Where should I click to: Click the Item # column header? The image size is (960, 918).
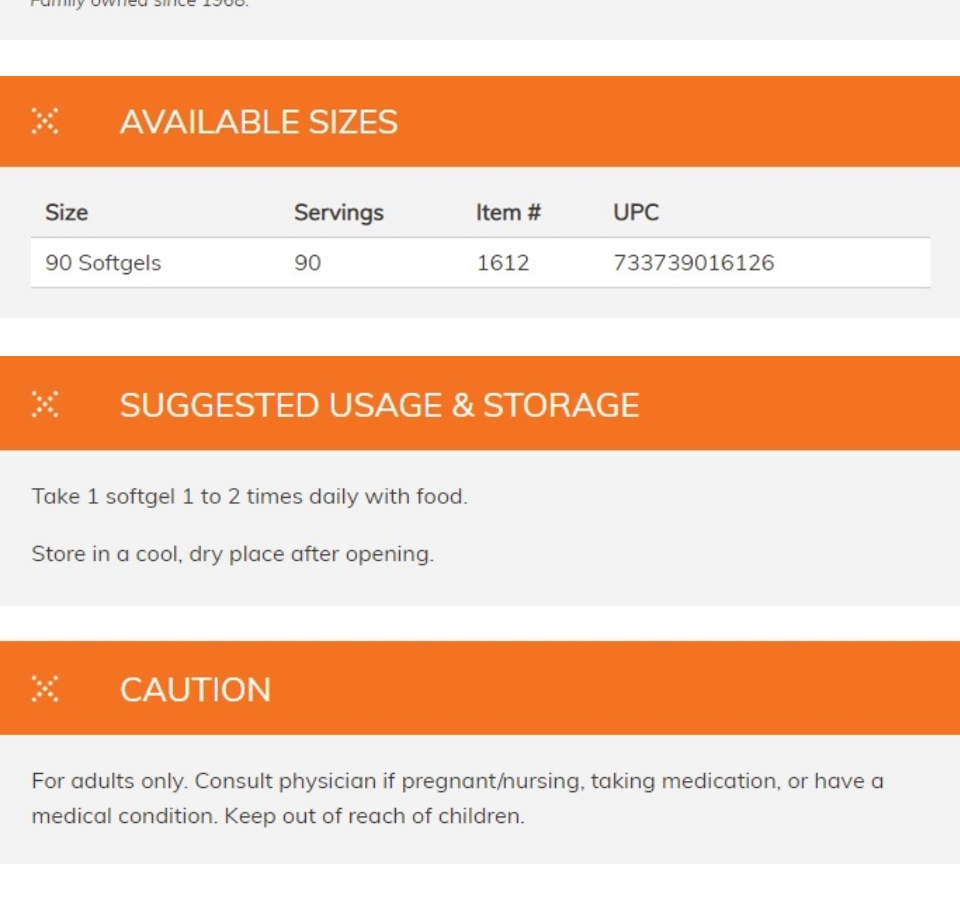click(x=508, y=213)
